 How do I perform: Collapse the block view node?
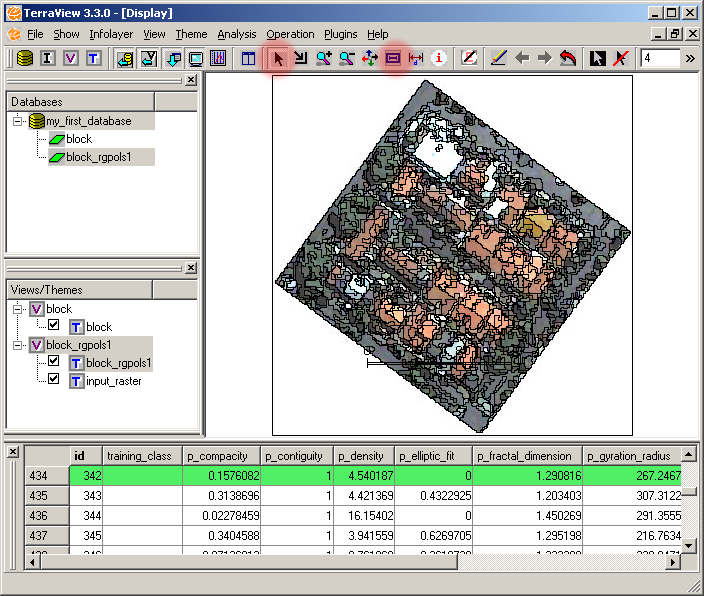pos(18,309)
